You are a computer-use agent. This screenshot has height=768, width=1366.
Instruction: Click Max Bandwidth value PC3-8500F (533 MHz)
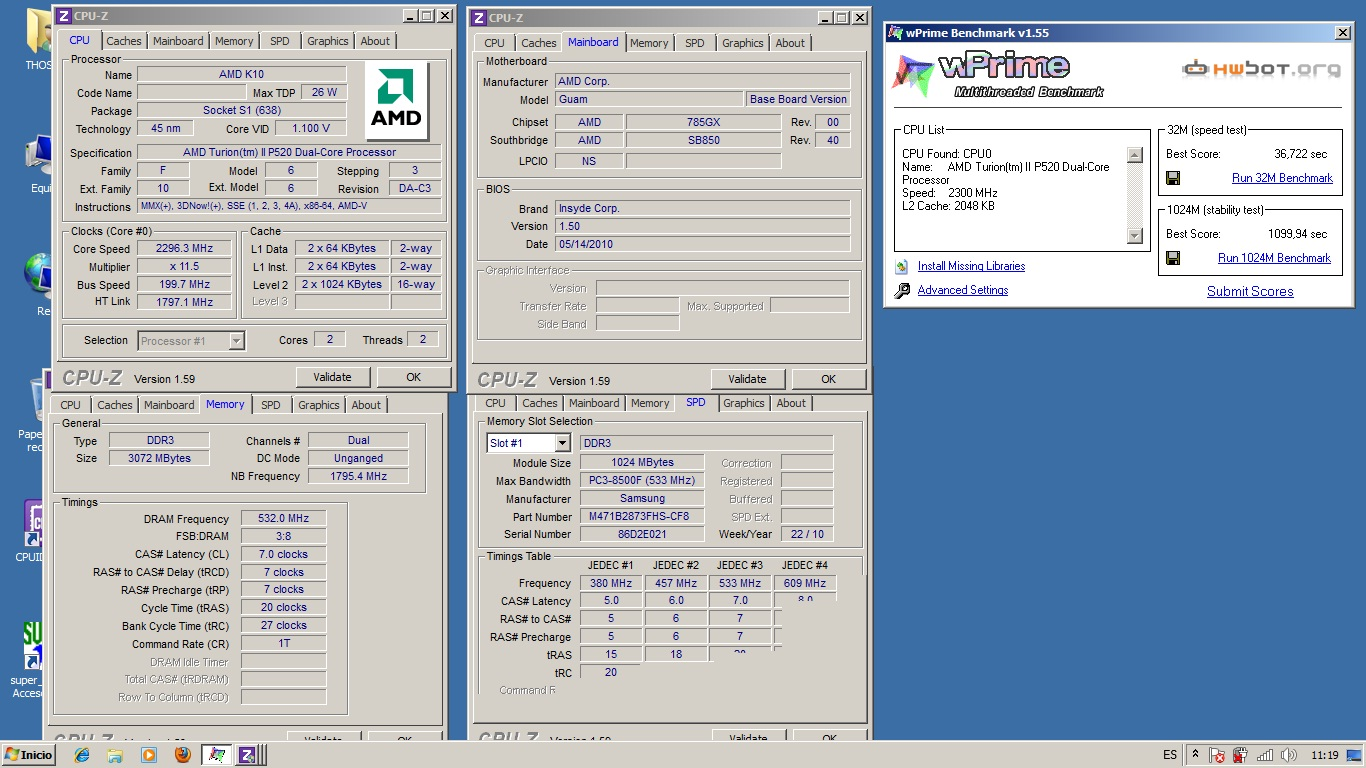642,481
